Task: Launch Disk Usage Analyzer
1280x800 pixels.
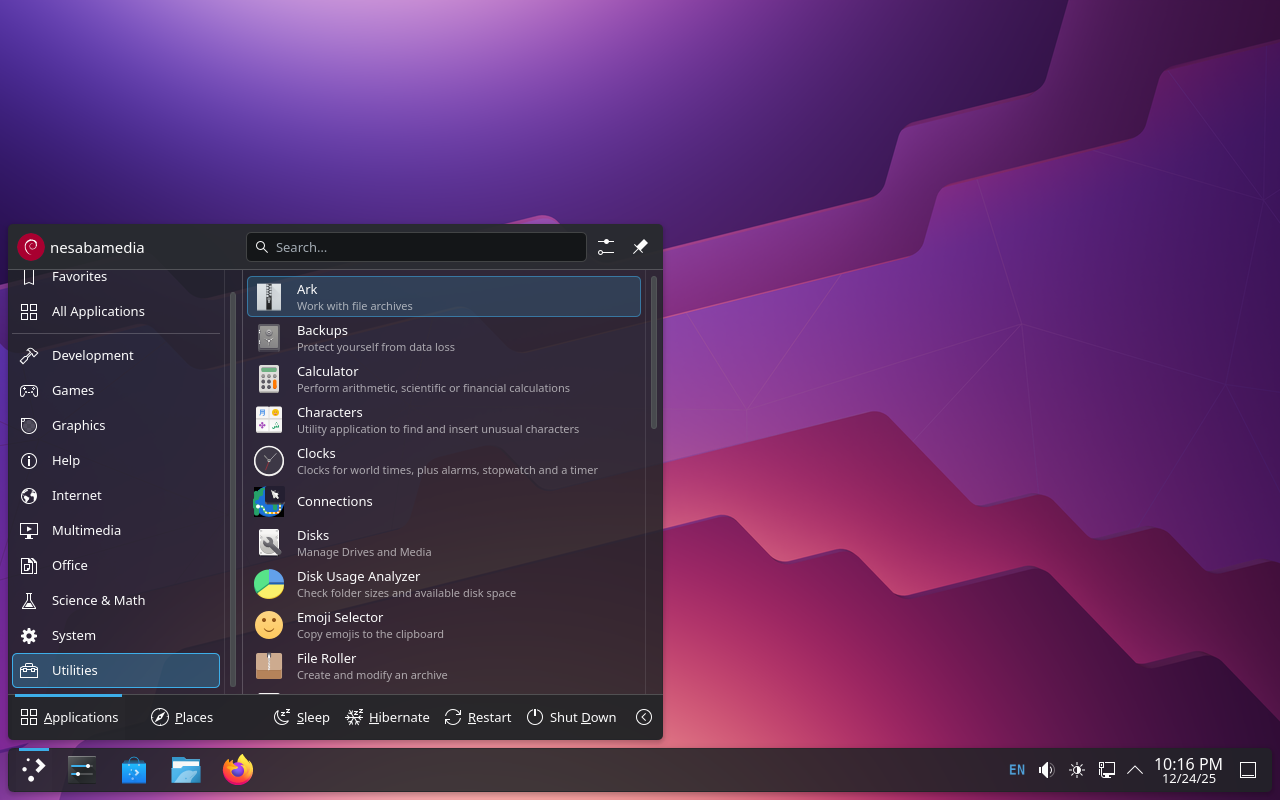Action: click(x=443, y=584)
